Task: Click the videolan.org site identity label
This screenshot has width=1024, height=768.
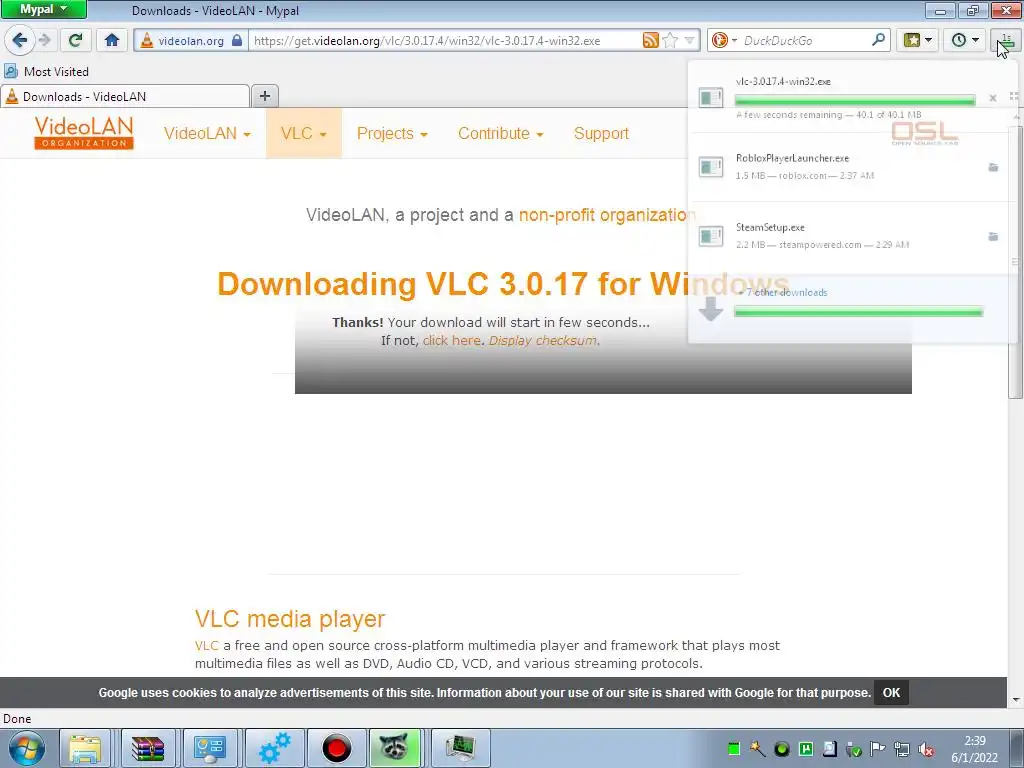Action: [x=191, y=40]
